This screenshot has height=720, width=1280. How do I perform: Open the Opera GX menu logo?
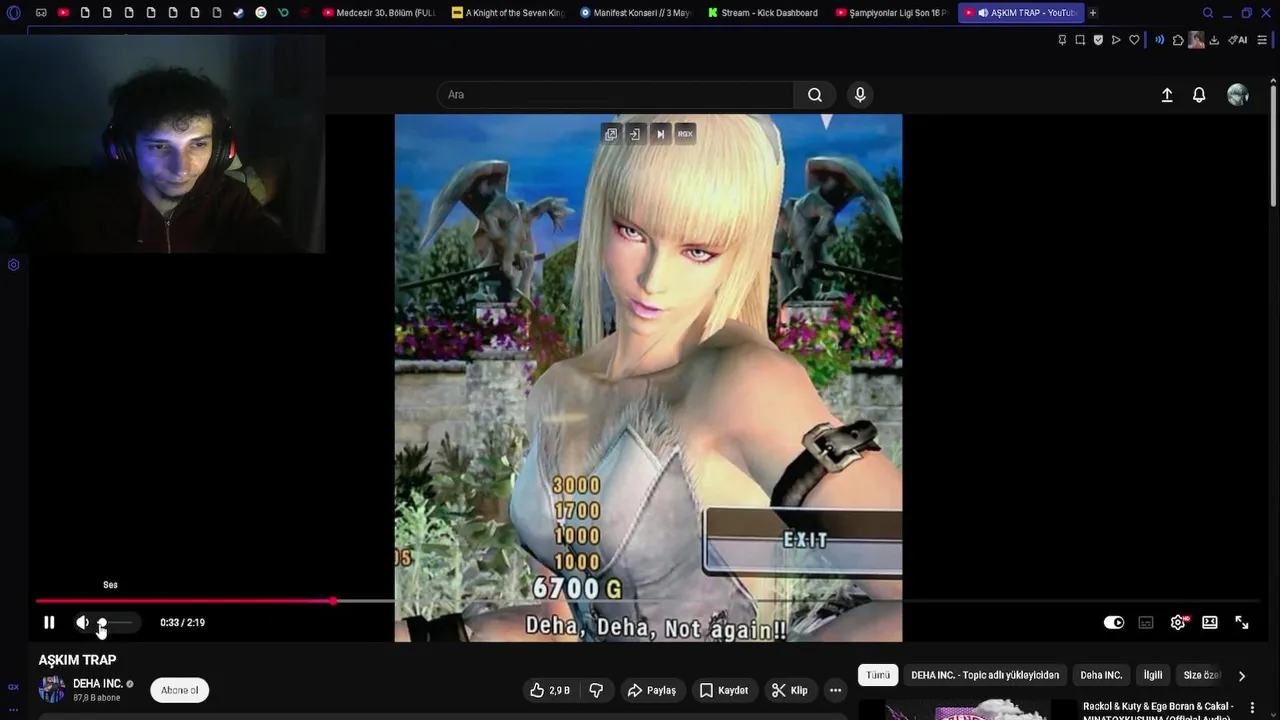pyautogui.click(x=14, y=13)
